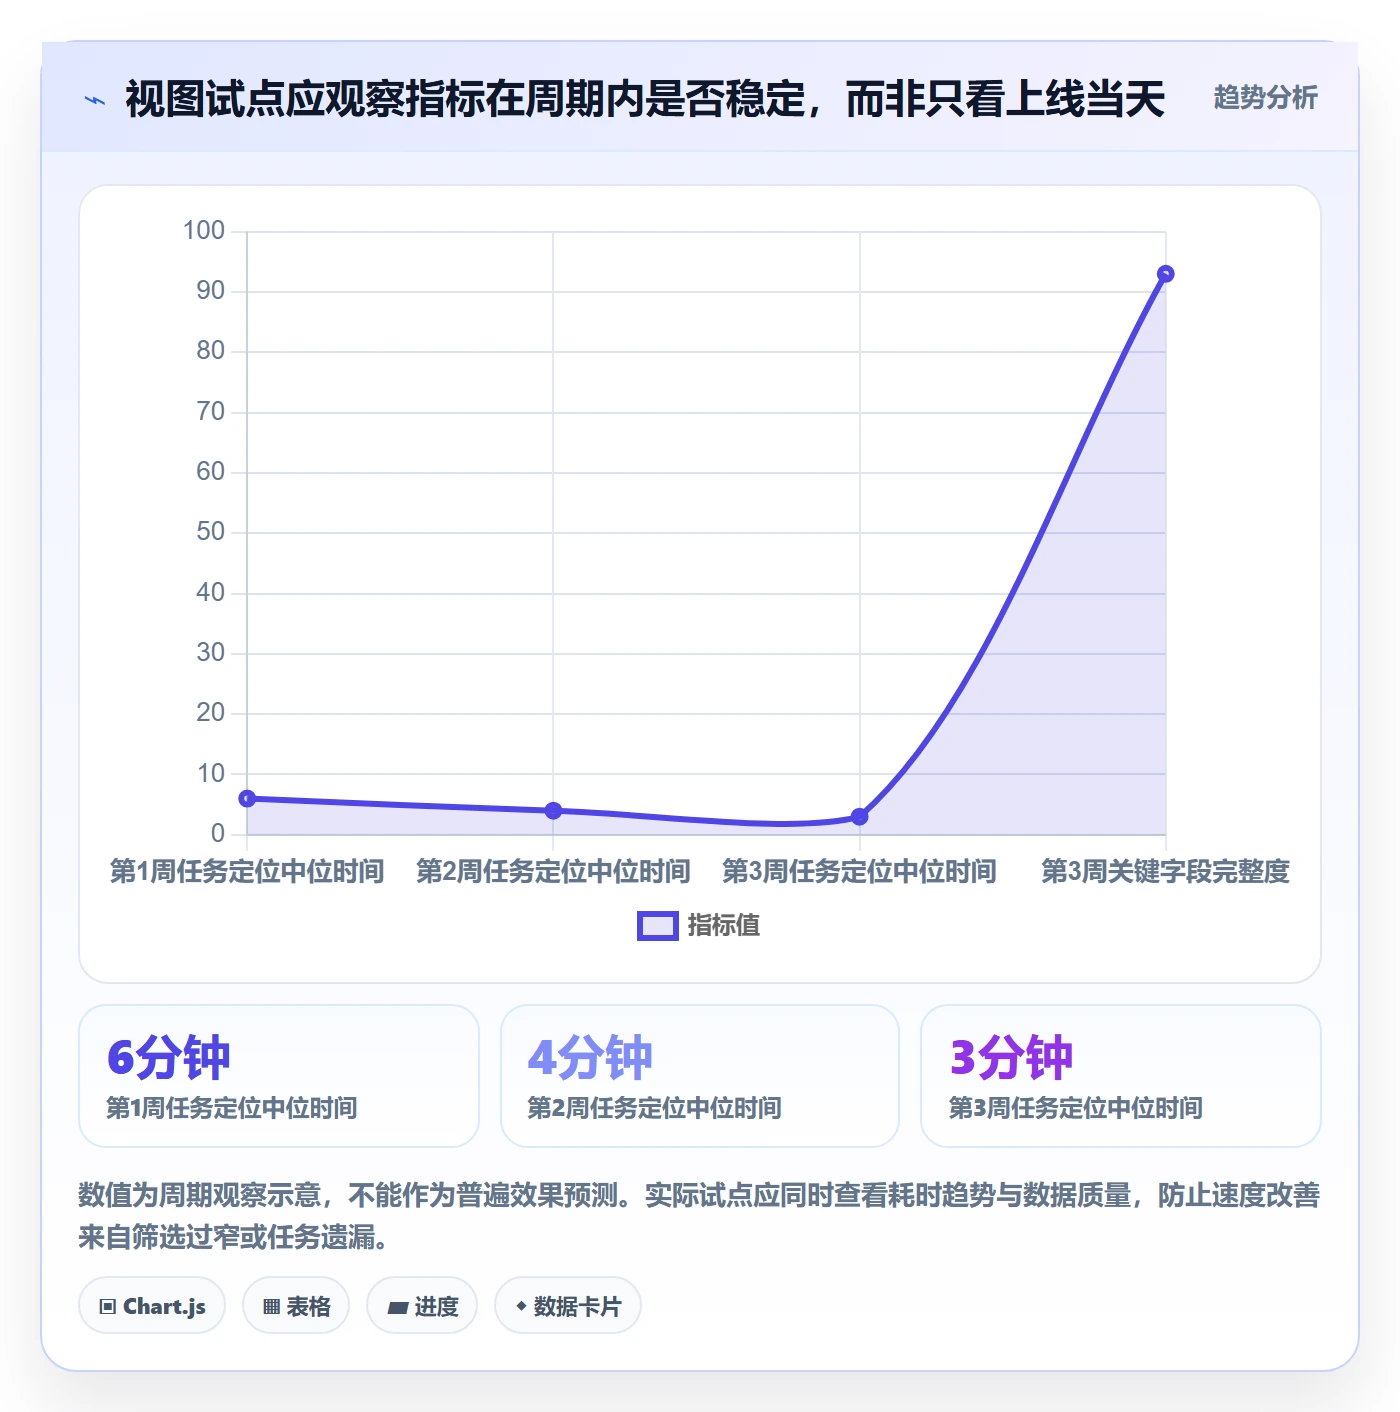This screenshot has width=1400, height=1412.
Task: Click the note paragraph starting 数值为周期观察示意
Action: tap(699, 1216)
